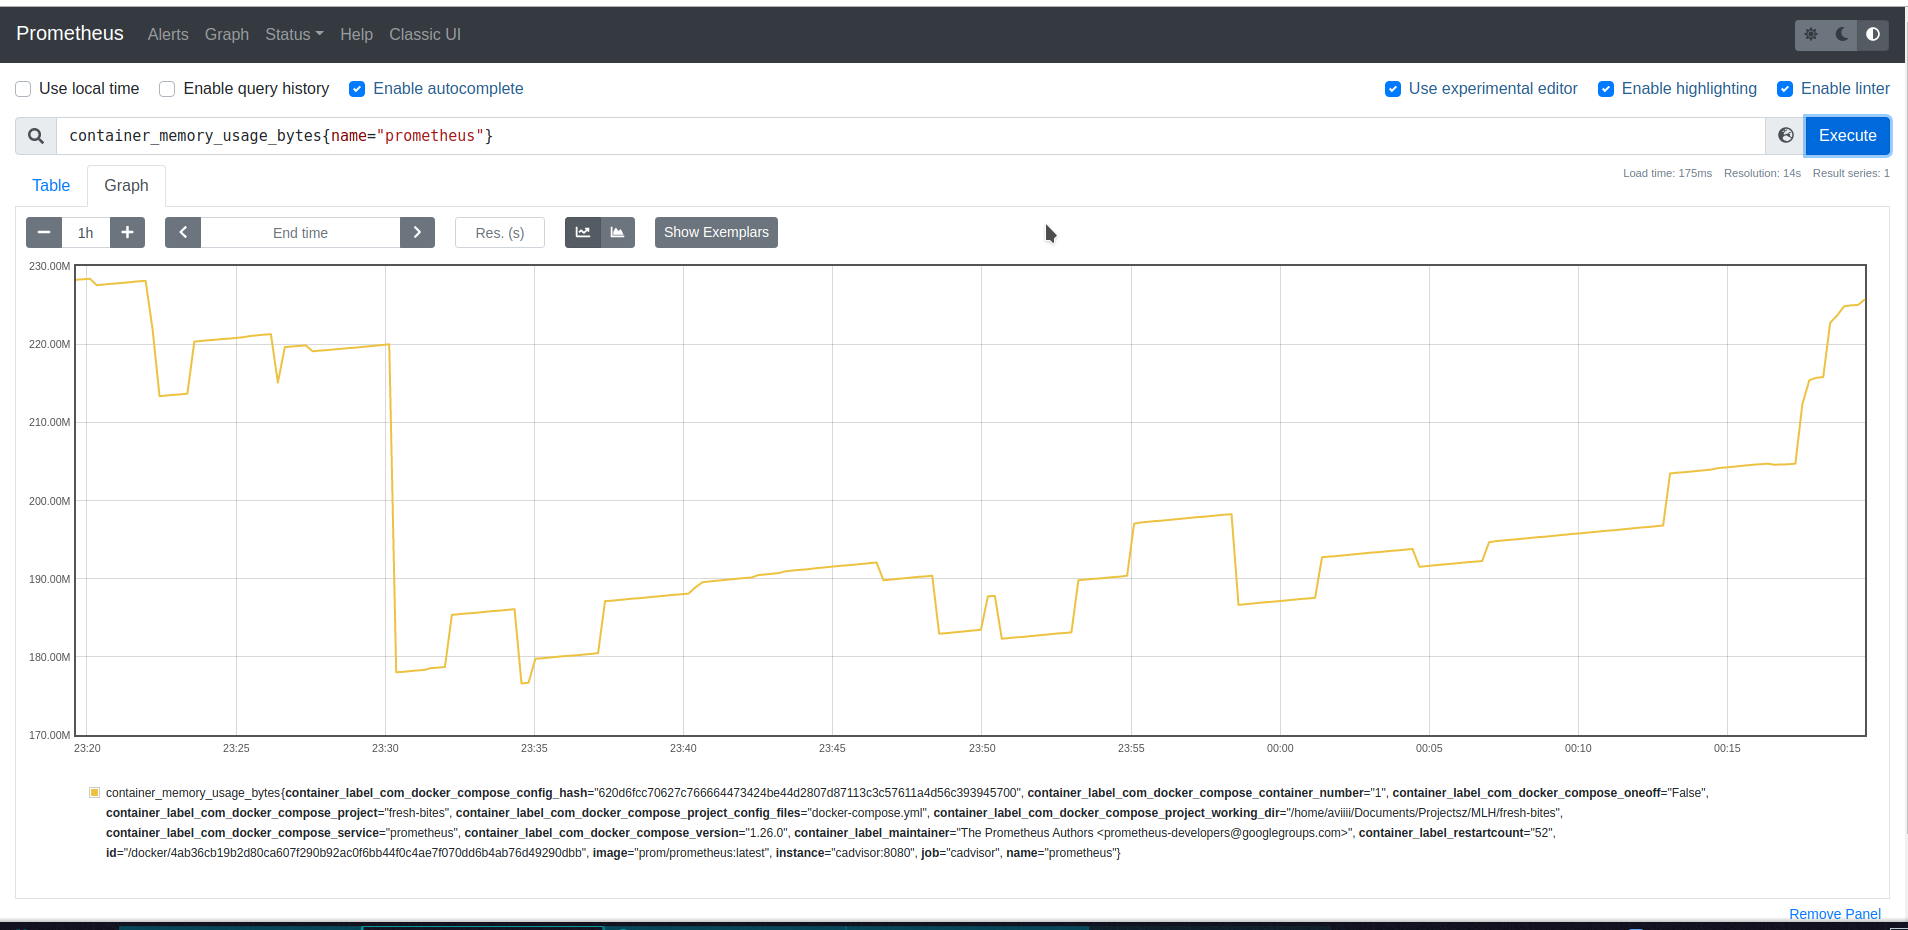Click the Load time: 175ms statistic
1908x930 pixels.
point(1667,174)
